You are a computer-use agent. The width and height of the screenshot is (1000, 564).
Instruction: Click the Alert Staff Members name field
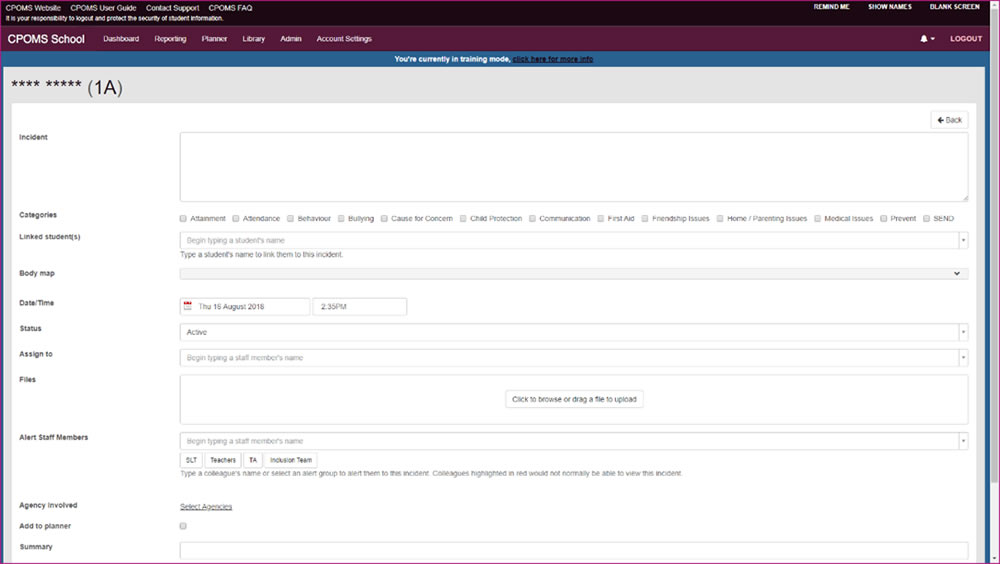tap(569, 441)
